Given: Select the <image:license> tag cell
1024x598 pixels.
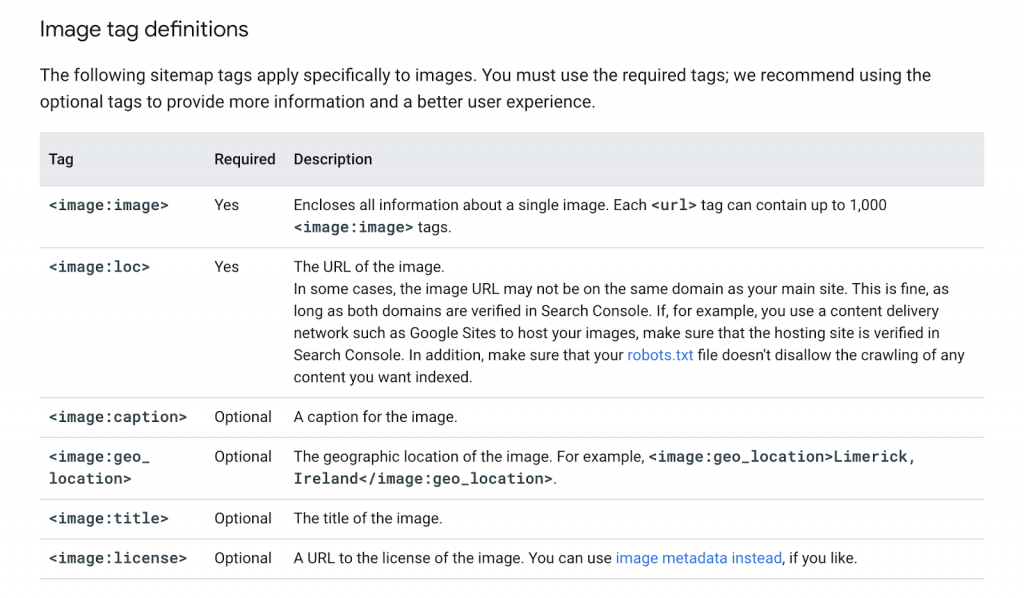Looking at the screenshot, I should coord(117,558).
